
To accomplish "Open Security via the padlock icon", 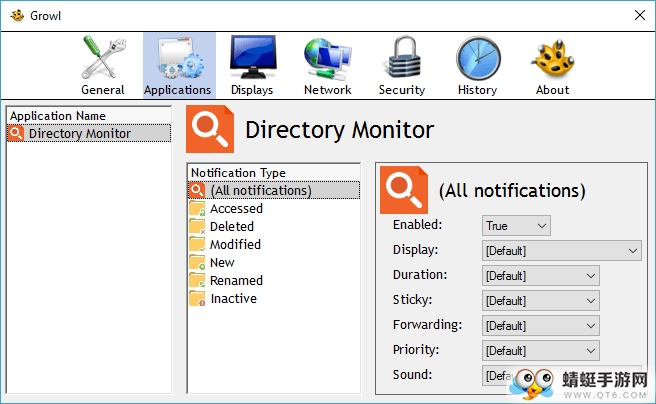I will point(404,58).
